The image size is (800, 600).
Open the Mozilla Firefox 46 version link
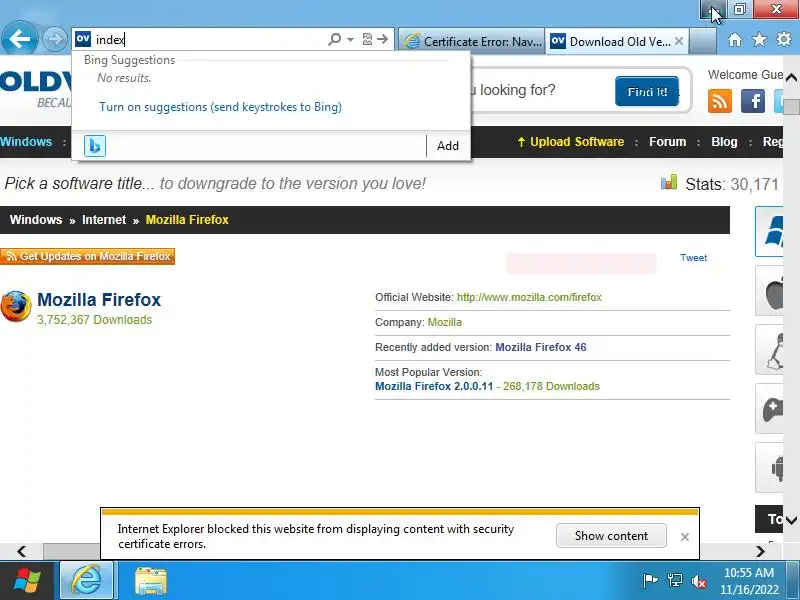tap(541, 347)
